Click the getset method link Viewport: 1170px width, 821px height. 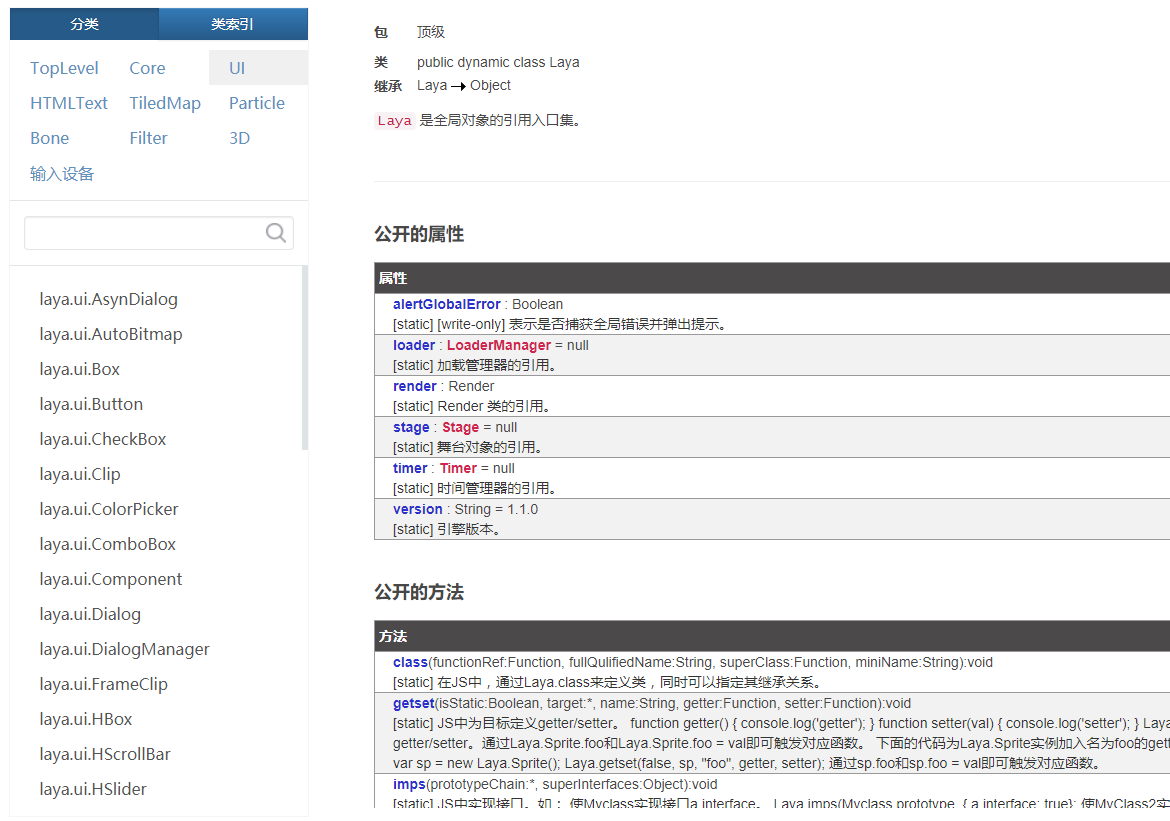tap(413, 704)
